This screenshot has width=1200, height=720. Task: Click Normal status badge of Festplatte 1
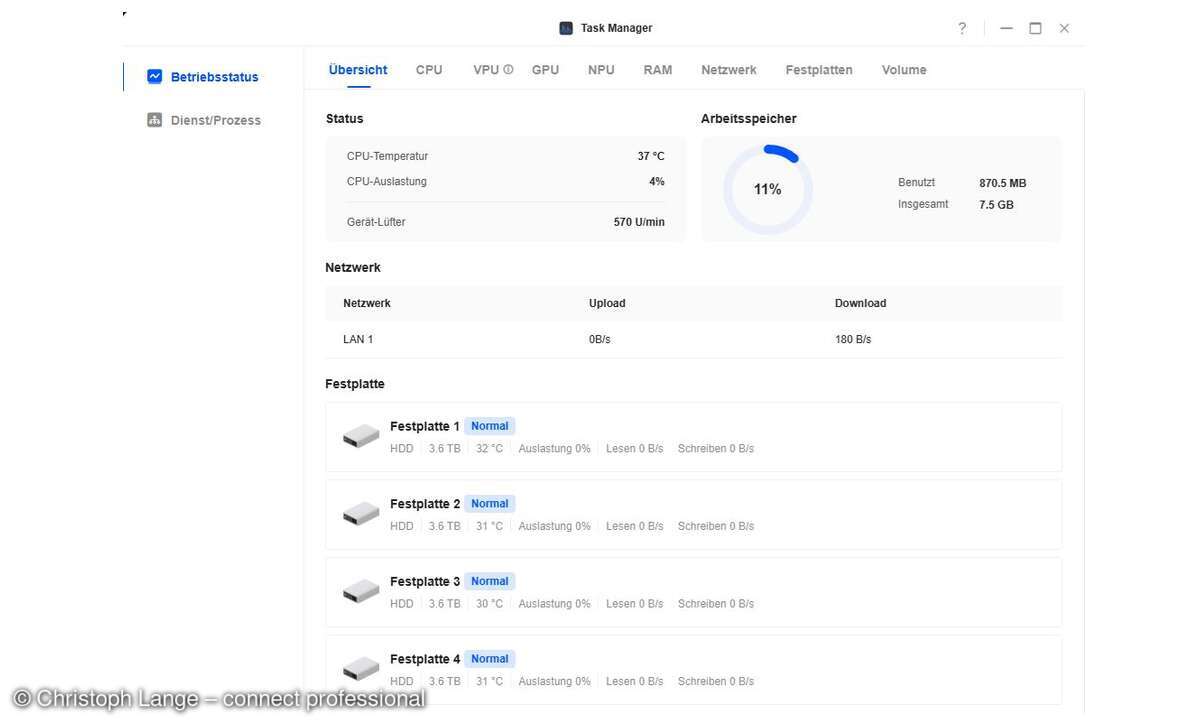click(x=490, y=426)
